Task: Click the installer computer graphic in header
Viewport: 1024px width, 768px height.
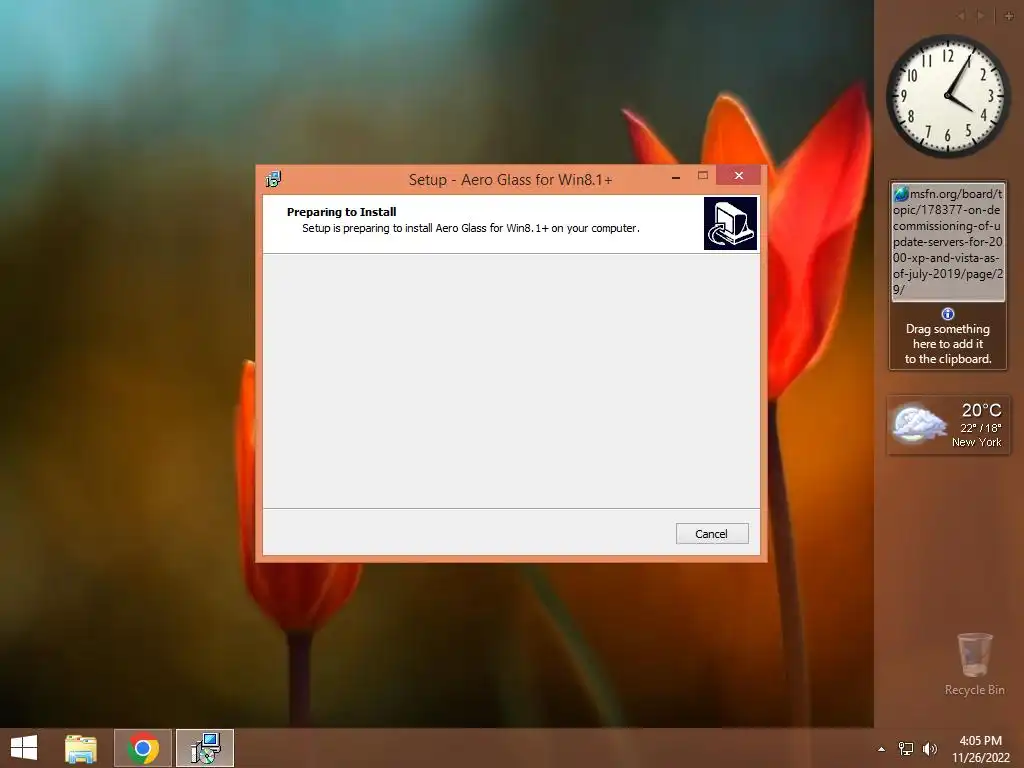Action: click(730, 223)
